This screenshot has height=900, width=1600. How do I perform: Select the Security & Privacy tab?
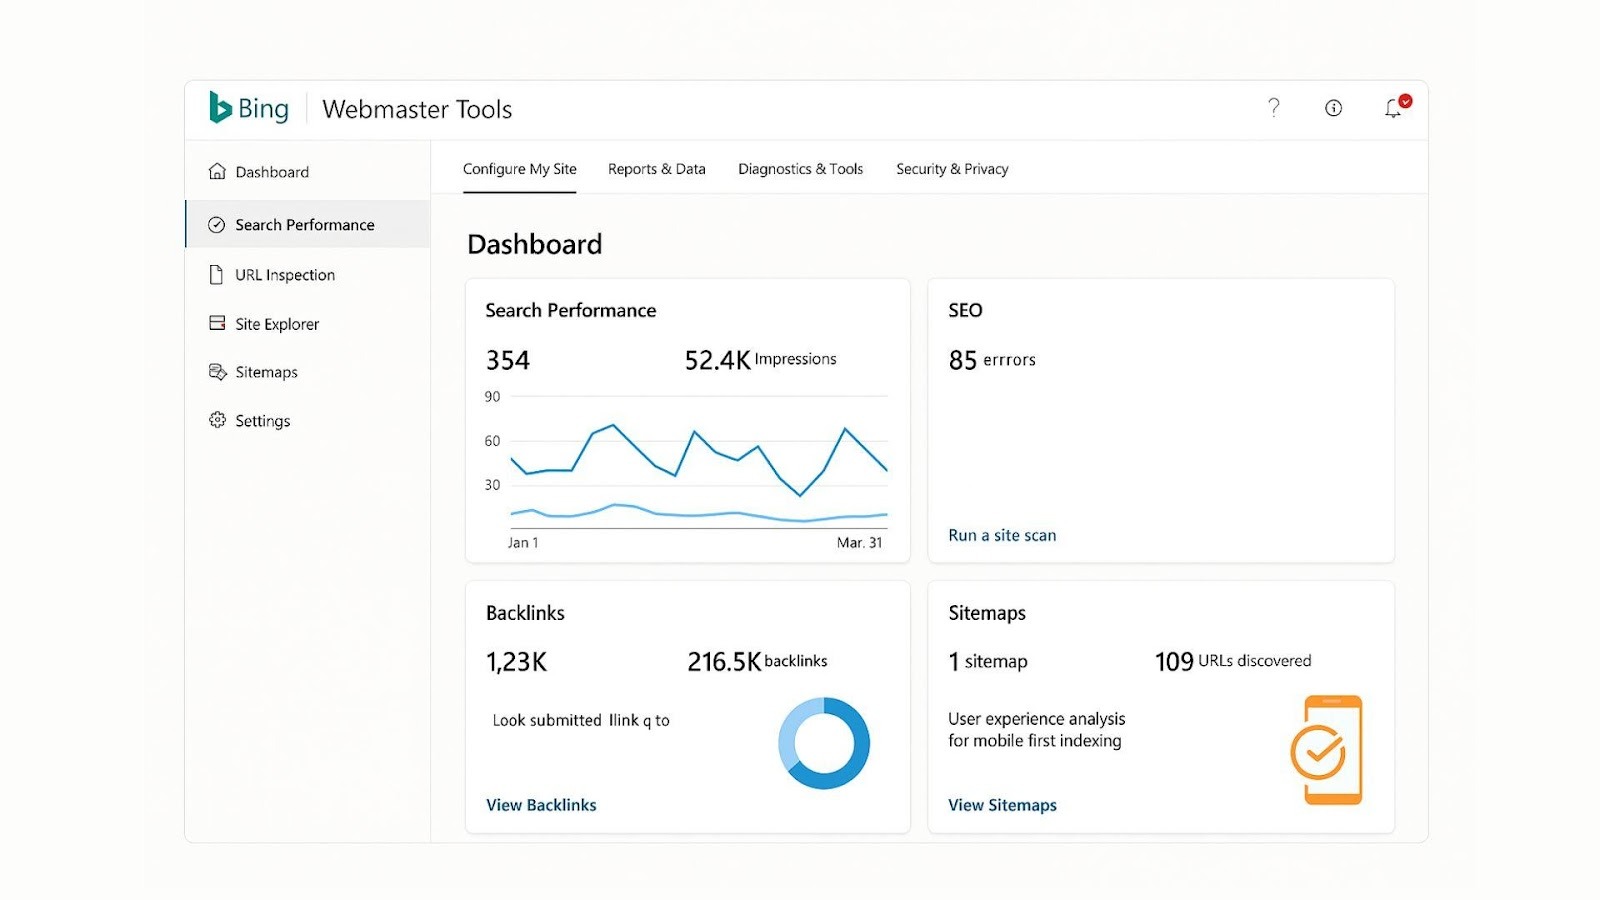coord(951,168)
